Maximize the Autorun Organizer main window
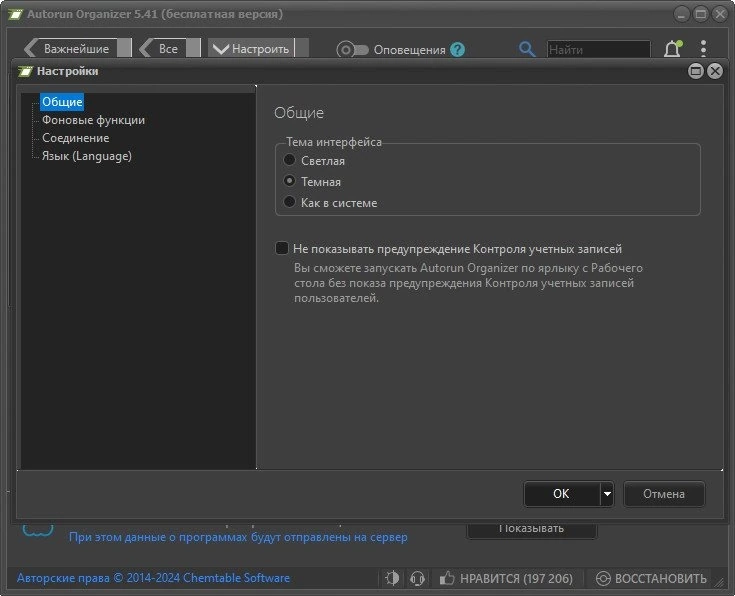This screenshot has width=735, height=596. click(701, 14)
